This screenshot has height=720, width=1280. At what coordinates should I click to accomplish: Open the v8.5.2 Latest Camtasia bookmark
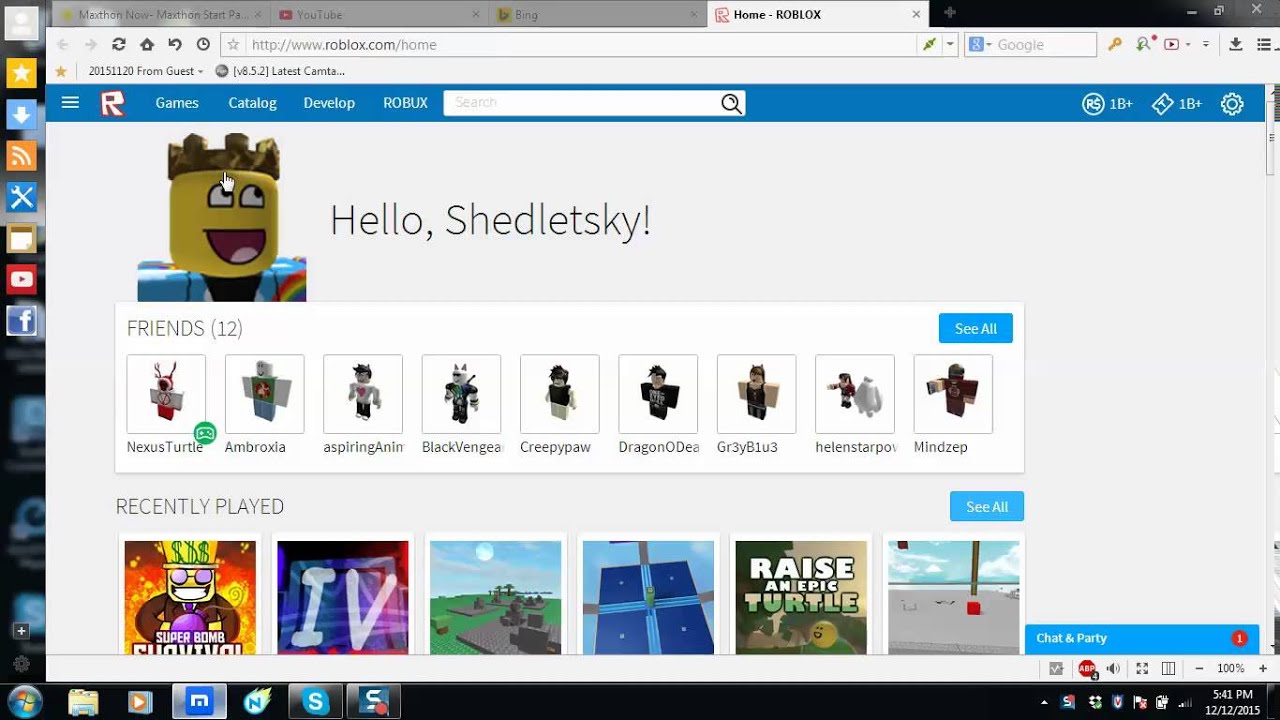(x=280, y=71)
